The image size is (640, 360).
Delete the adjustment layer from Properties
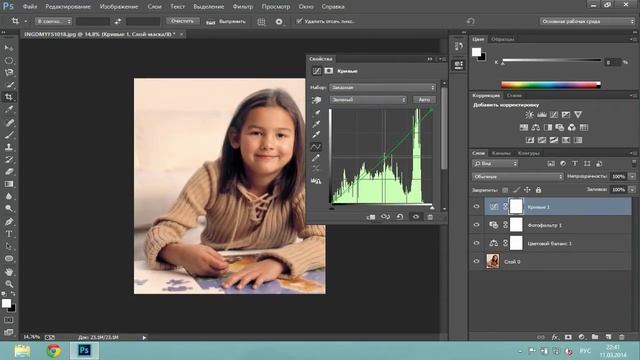point(430,217)
